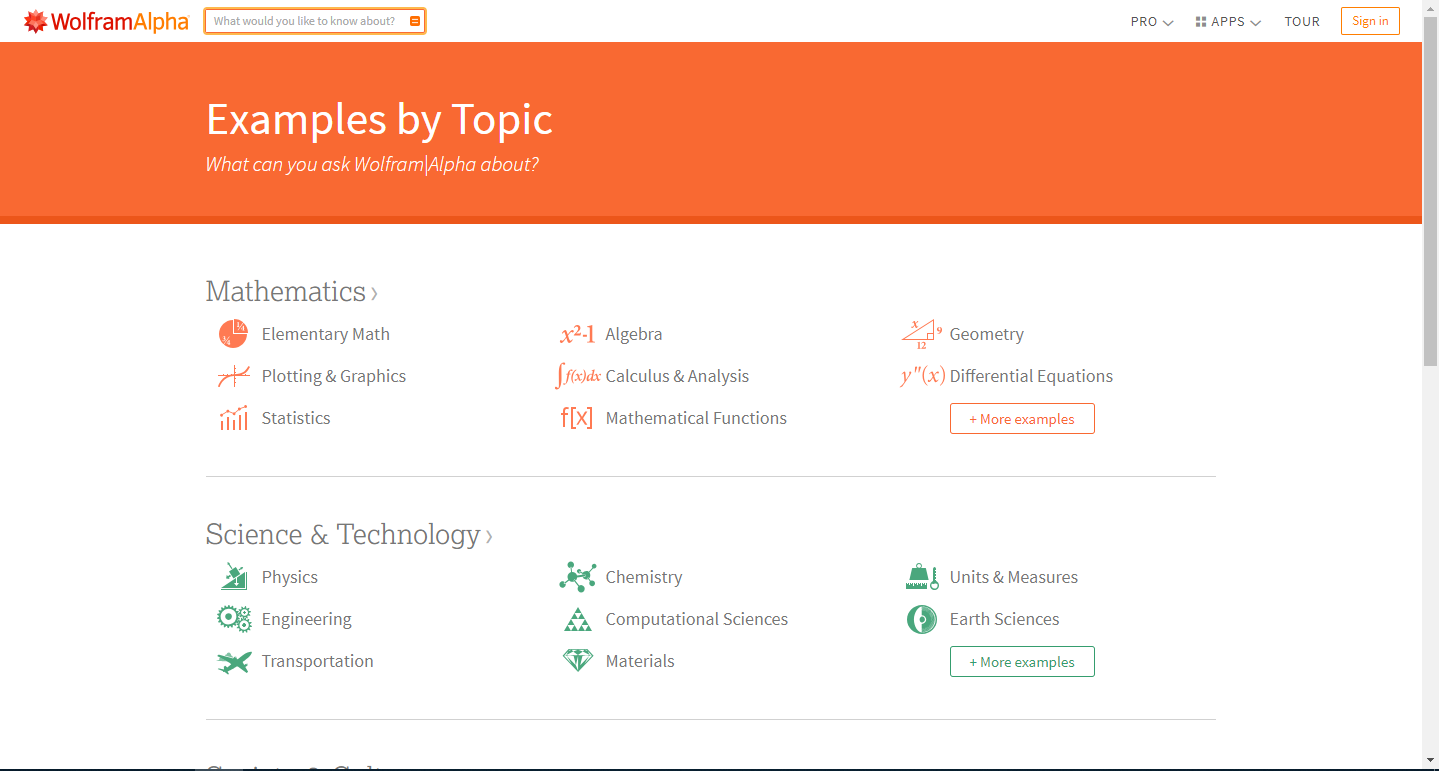Click the Transportation airplane icon
1439x771 pixels.
233,661
